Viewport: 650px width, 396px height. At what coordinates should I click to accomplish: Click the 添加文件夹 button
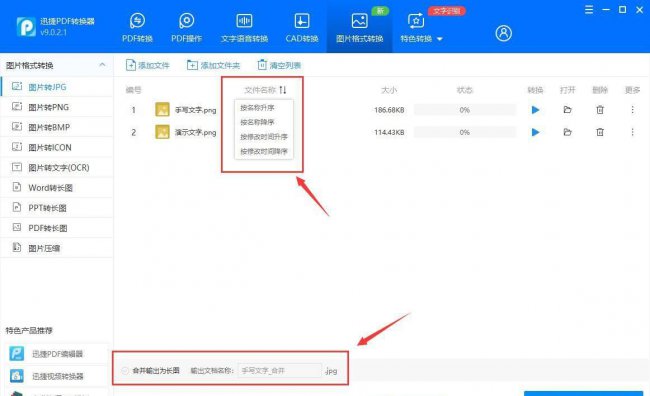pyautogui.click(x=213, y=65)
